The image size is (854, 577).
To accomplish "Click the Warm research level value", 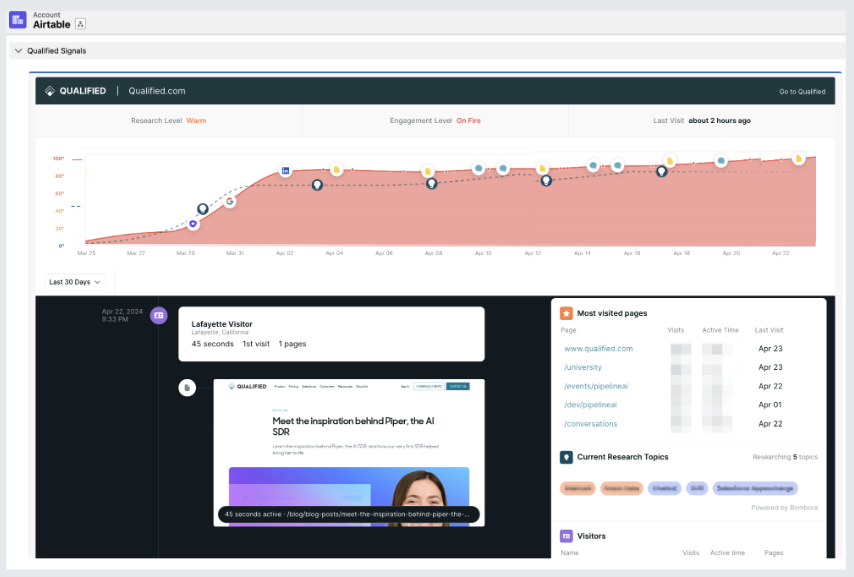I will 196,120.
